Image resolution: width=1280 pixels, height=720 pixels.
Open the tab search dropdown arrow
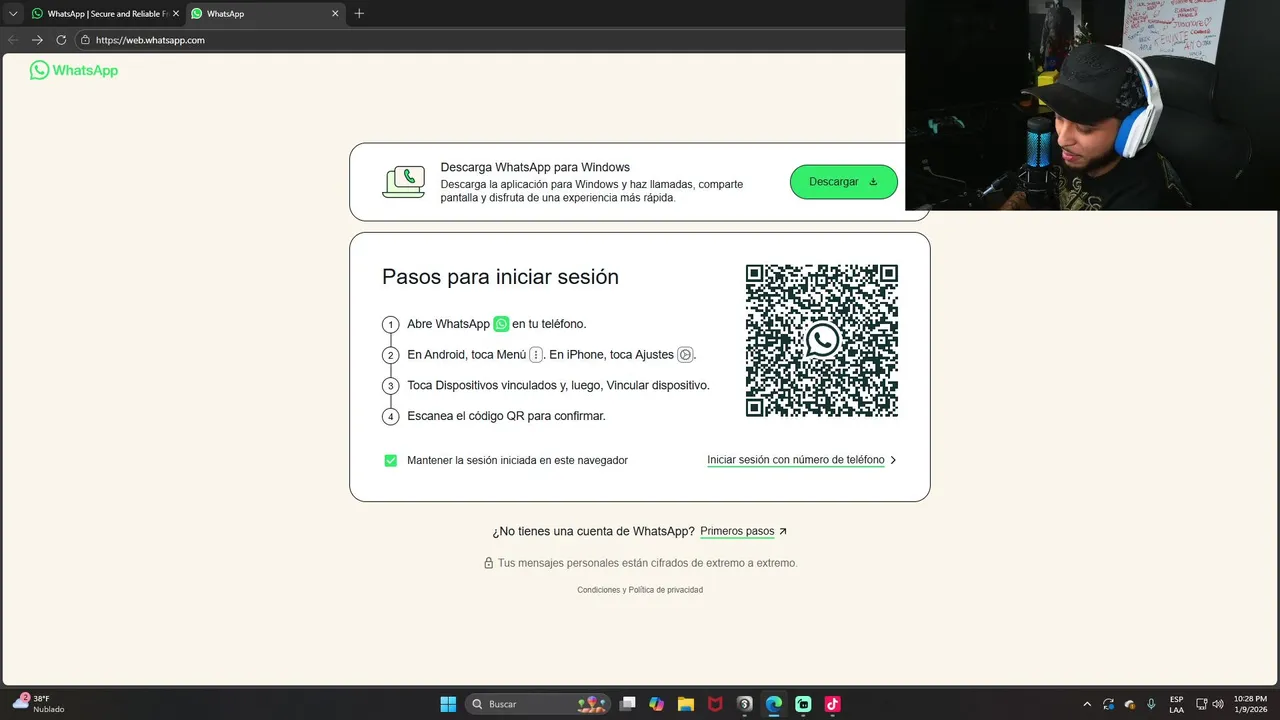(x=13, y=14)
